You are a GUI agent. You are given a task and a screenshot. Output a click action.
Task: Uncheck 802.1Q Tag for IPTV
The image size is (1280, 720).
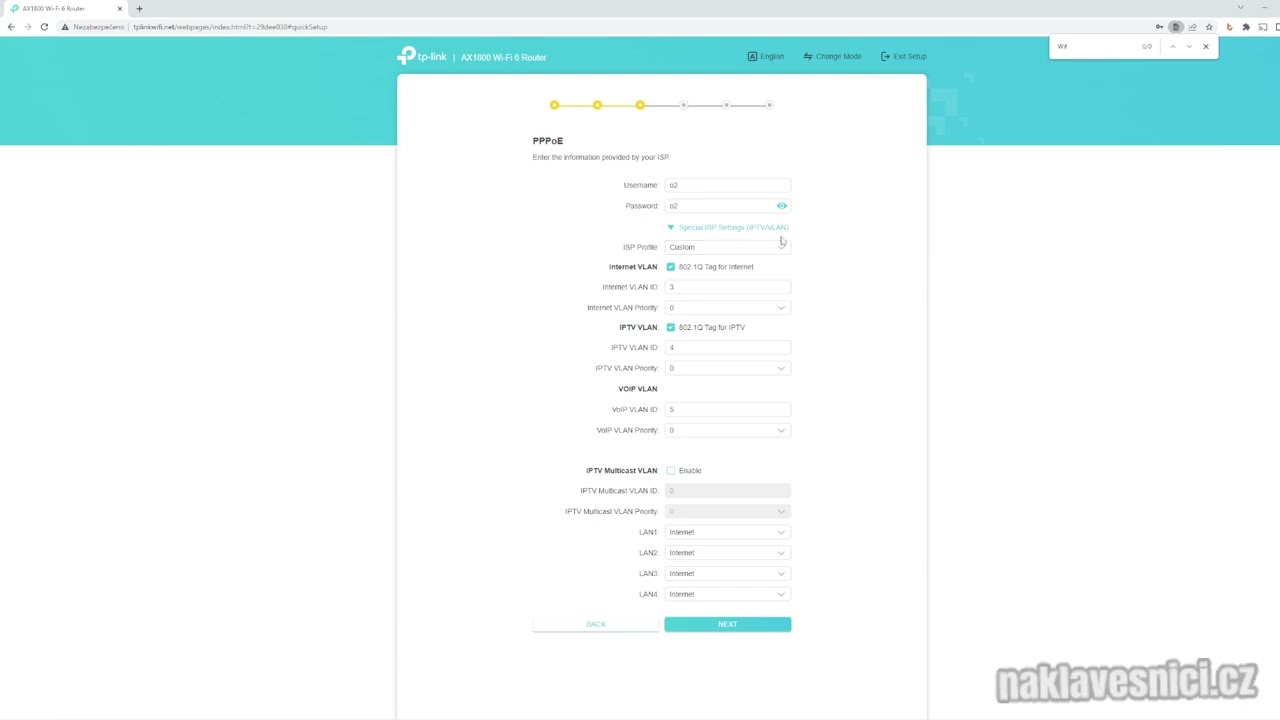click(670, 327)
